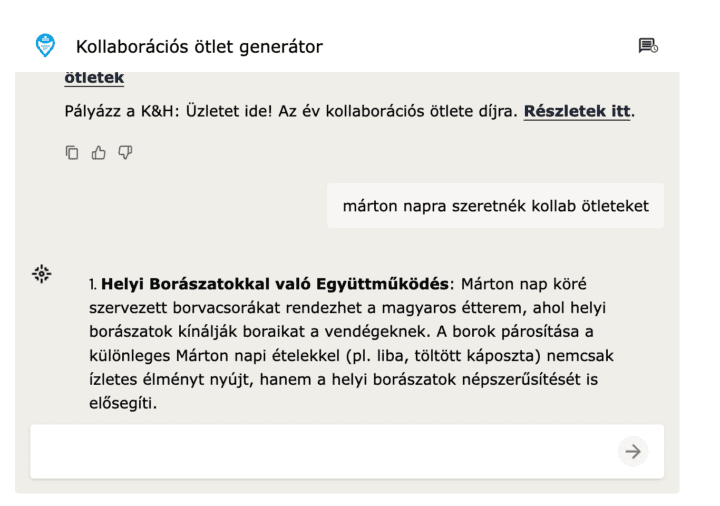The height and width of the screenshot is (506, 720).
Task: Open the underlined "ötletek" link
Action: click(94, 77)
